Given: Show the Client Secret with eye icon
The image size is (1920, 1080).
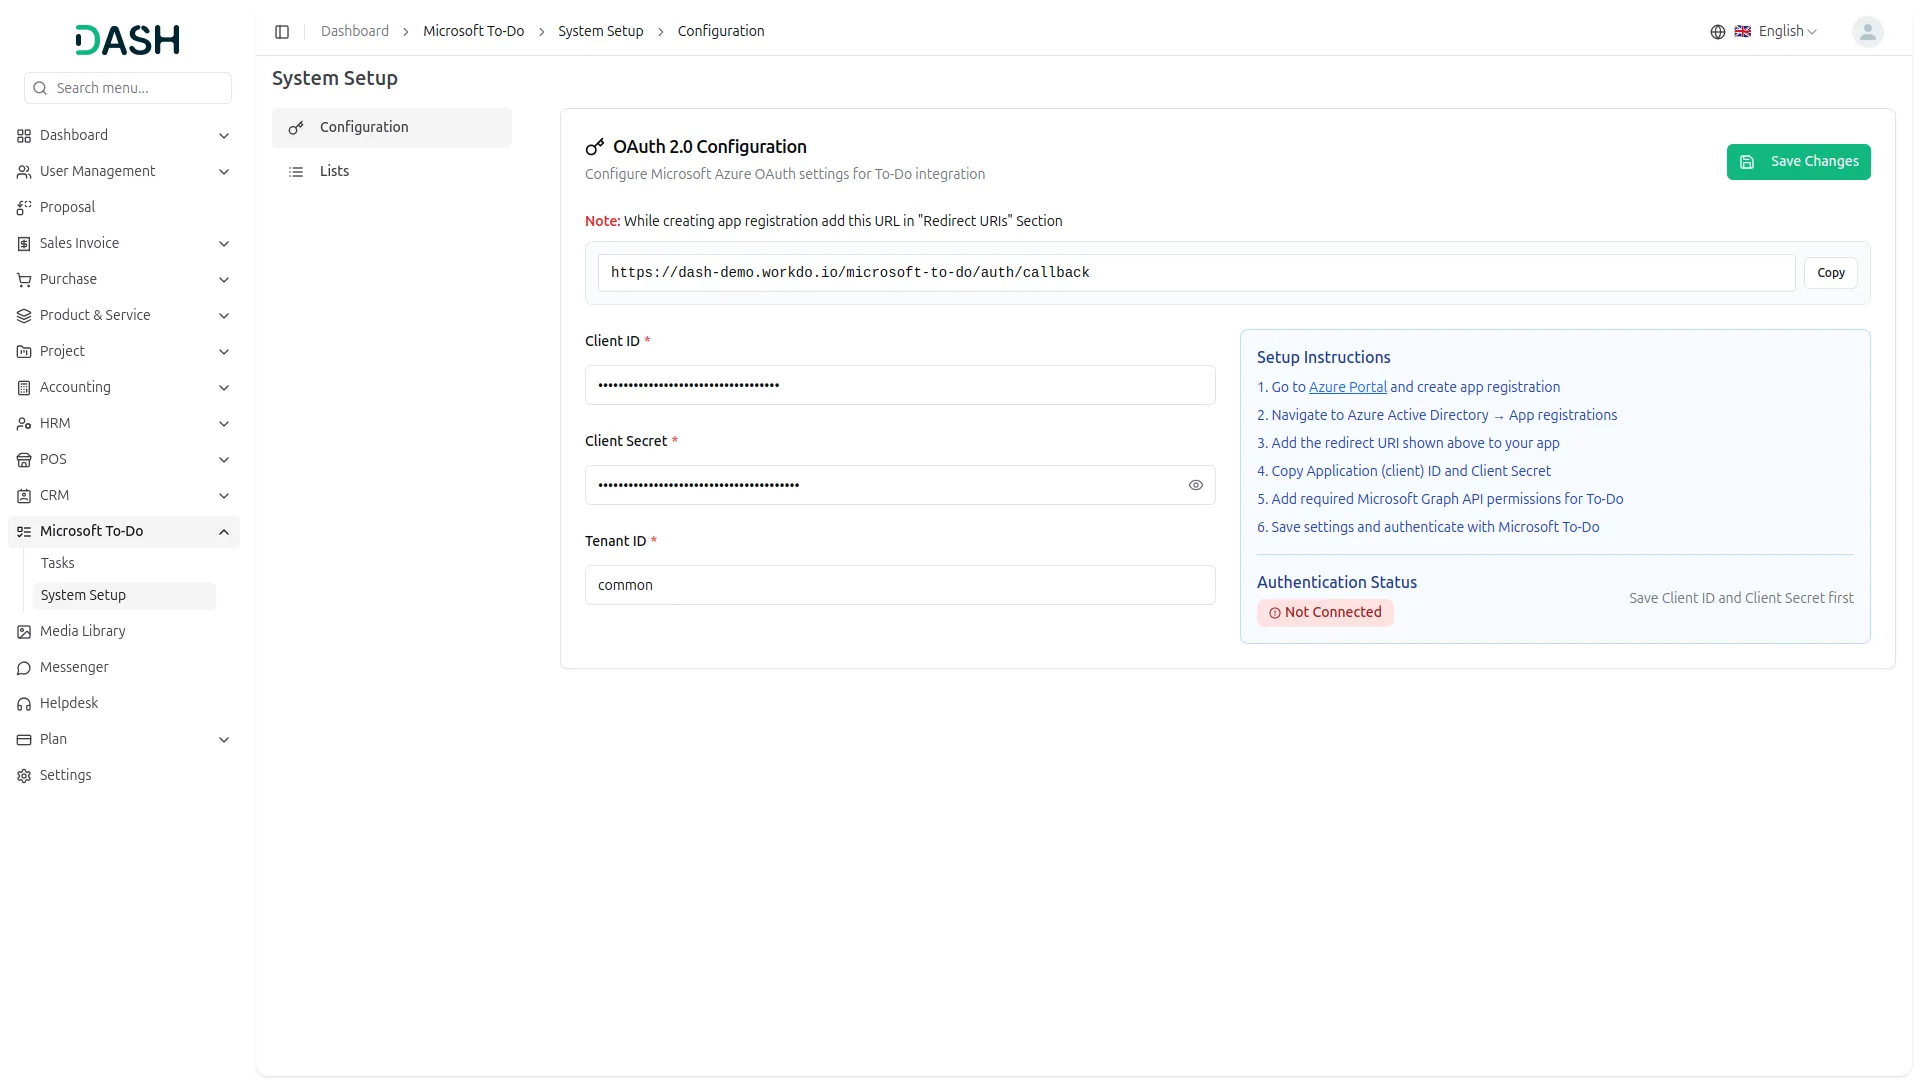Looking at the screenshot, I should [x=1196, y=485].
